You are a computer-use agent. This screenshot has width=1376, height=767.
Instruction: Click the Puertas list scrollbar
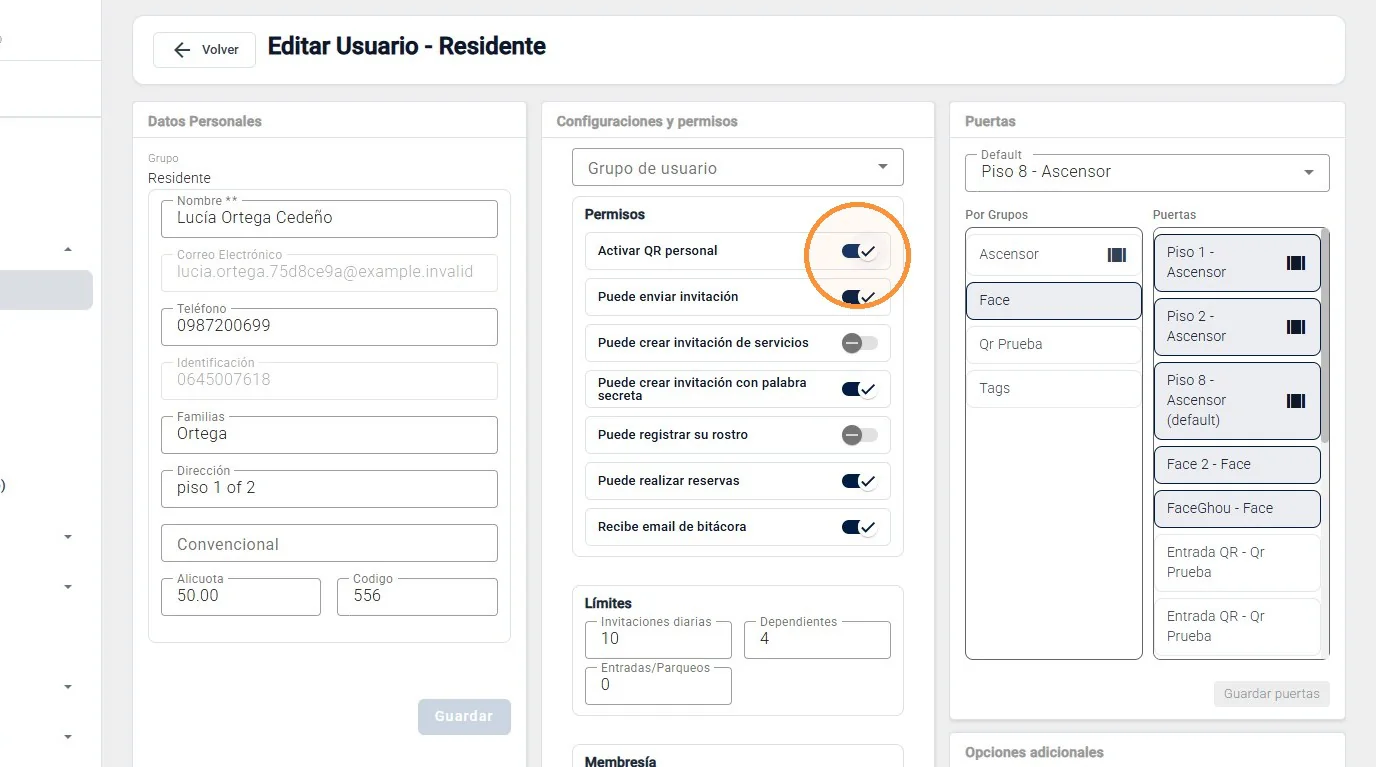click(1326, 335)
